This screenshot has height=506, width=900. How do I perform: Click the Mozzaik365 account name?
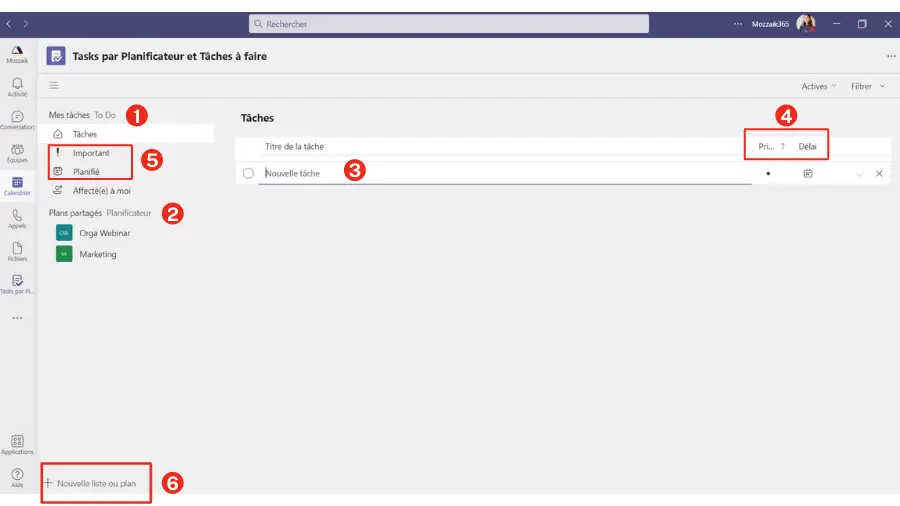click(770, 24)
